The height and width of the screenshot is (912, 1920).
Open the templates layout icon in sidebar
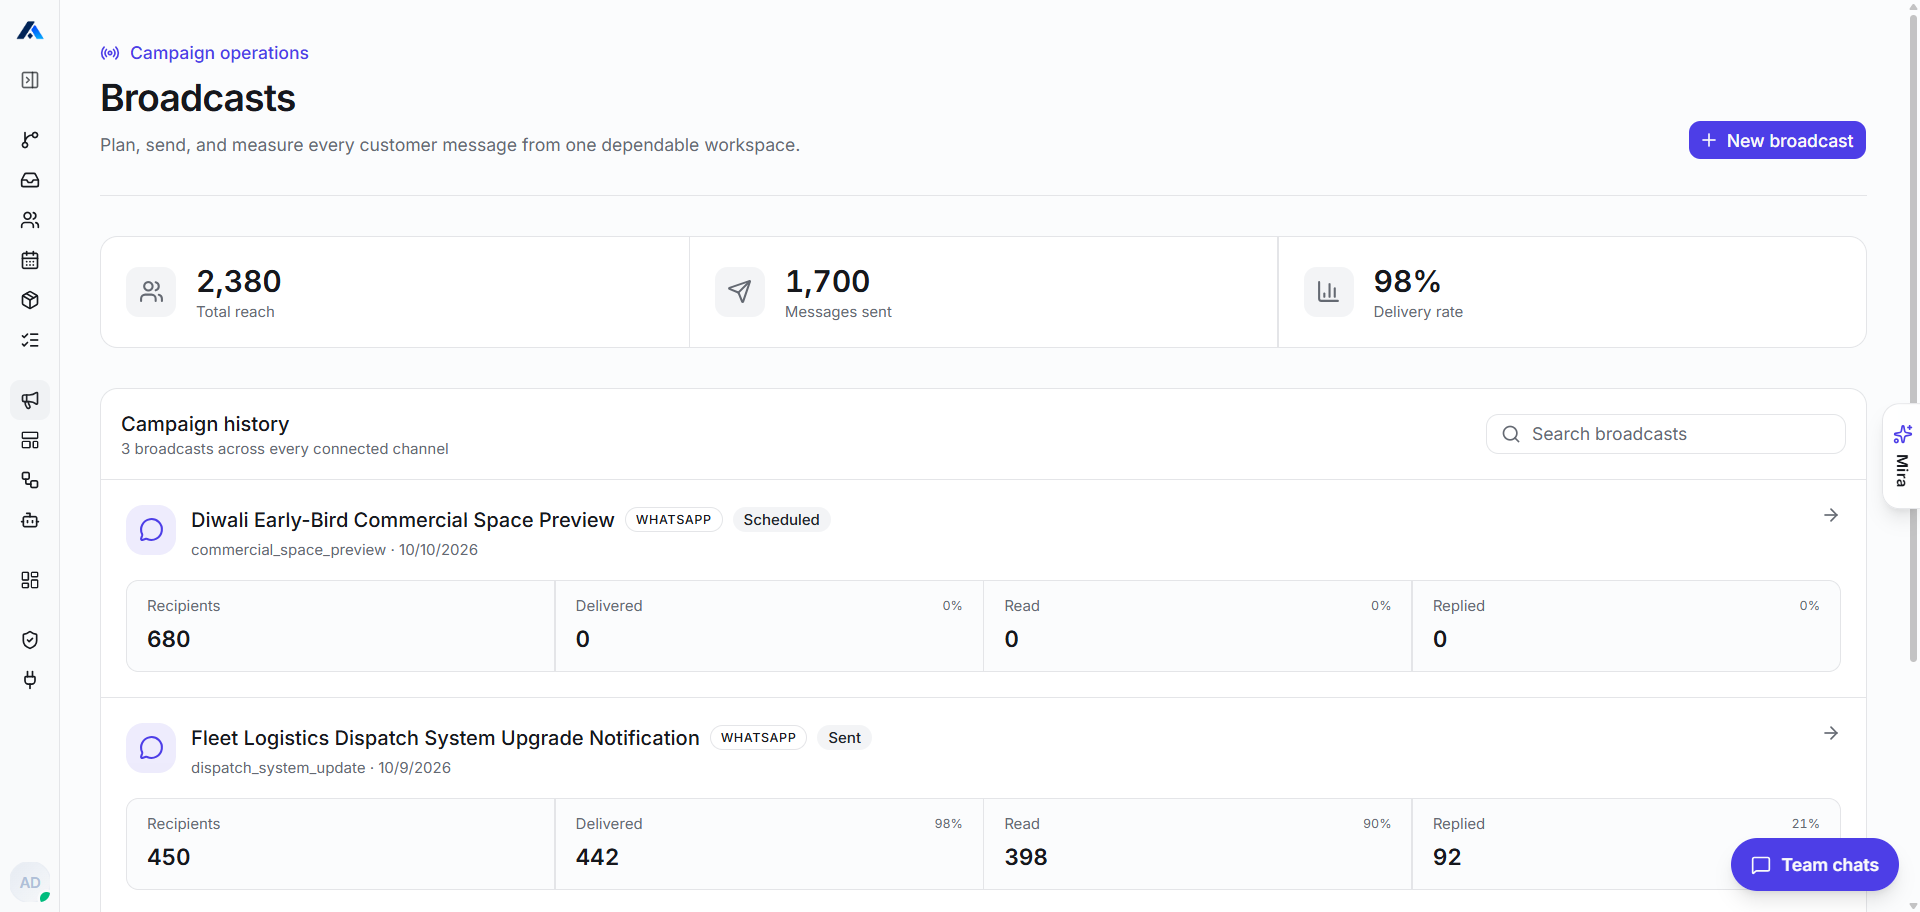click(30, 440)
